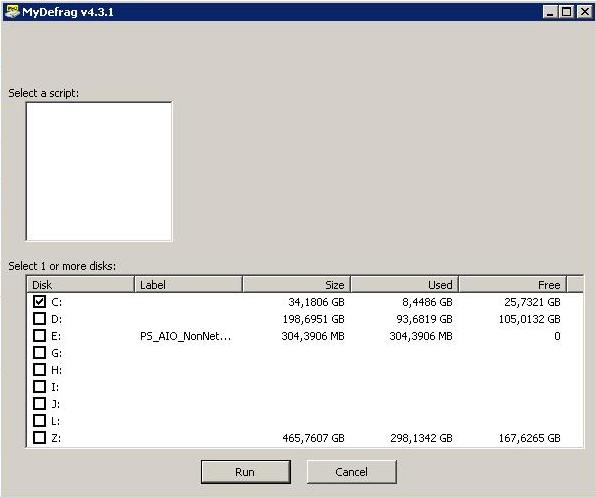Select the PS_AIO_NonNet... label text
Image resolution: width=596 pixels, height=497 pixels.
tap(185, 336)
